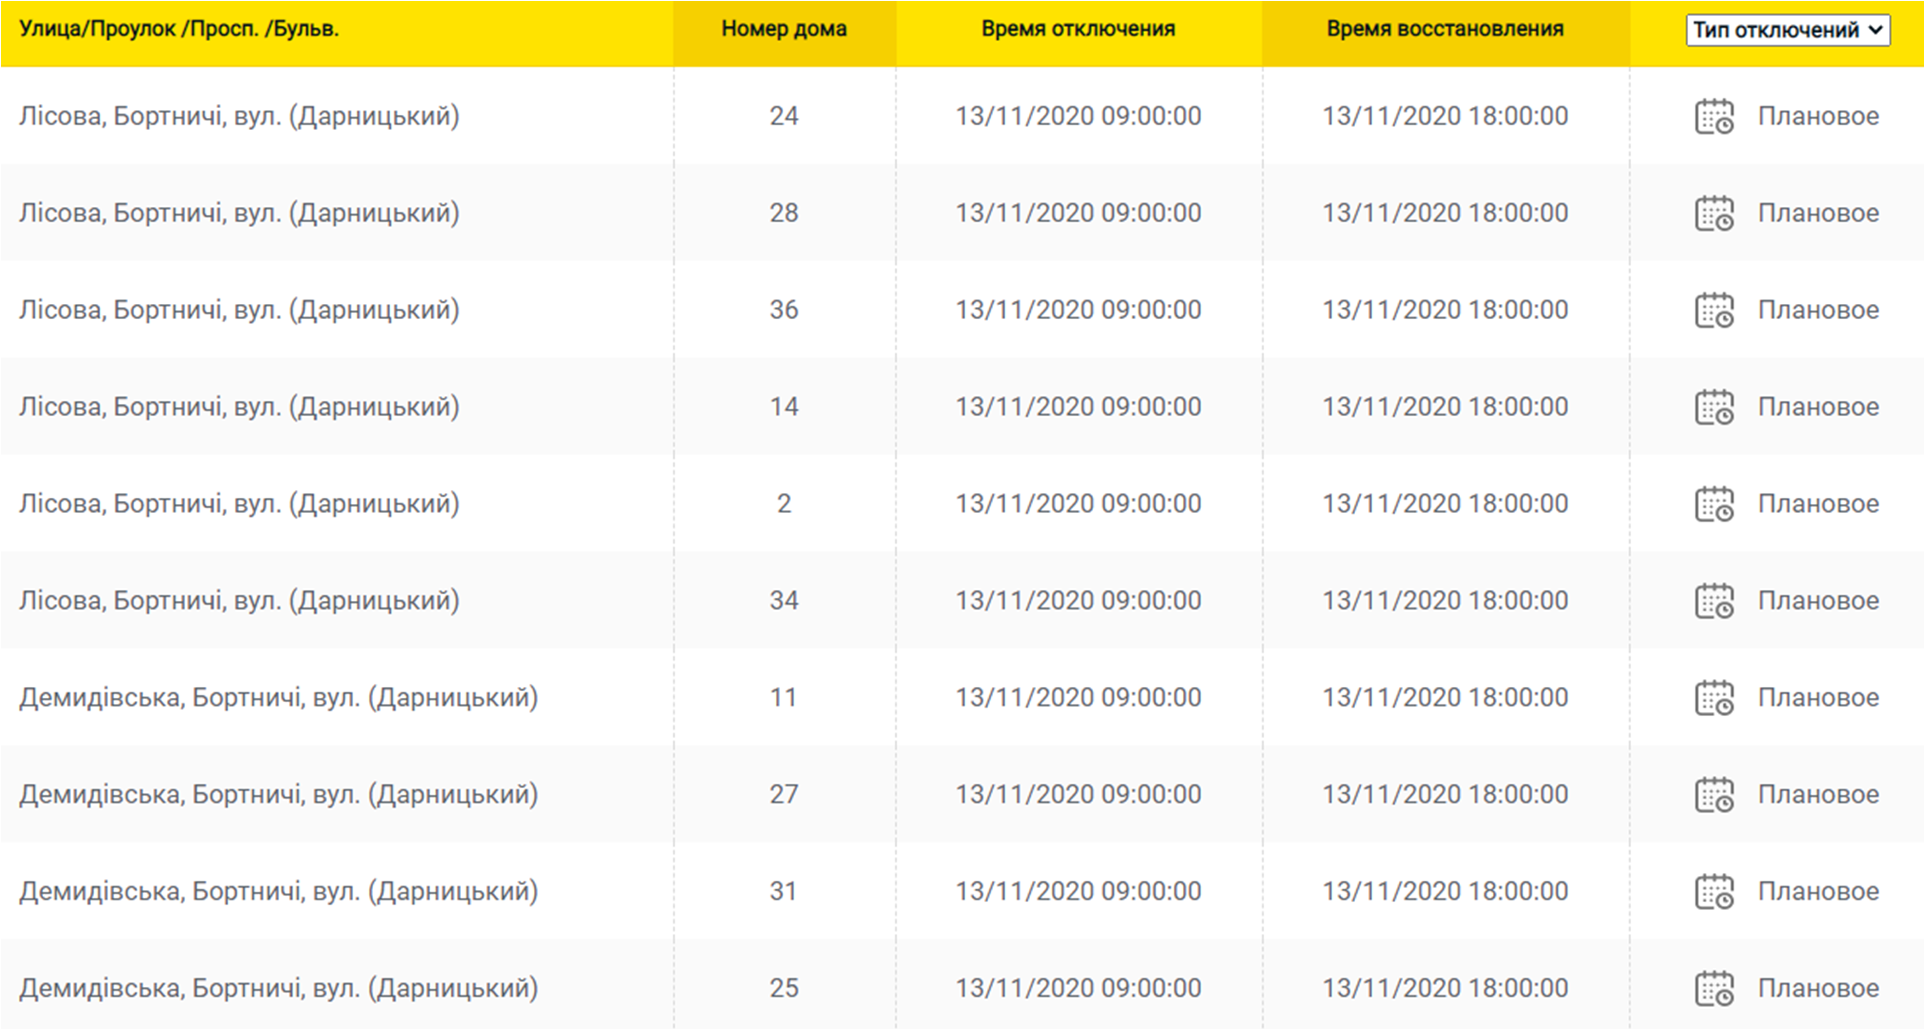Click calendar icon in Лісова house 36 row
Viewport: 1925px width, 1030px height.
click(1714, 310)
